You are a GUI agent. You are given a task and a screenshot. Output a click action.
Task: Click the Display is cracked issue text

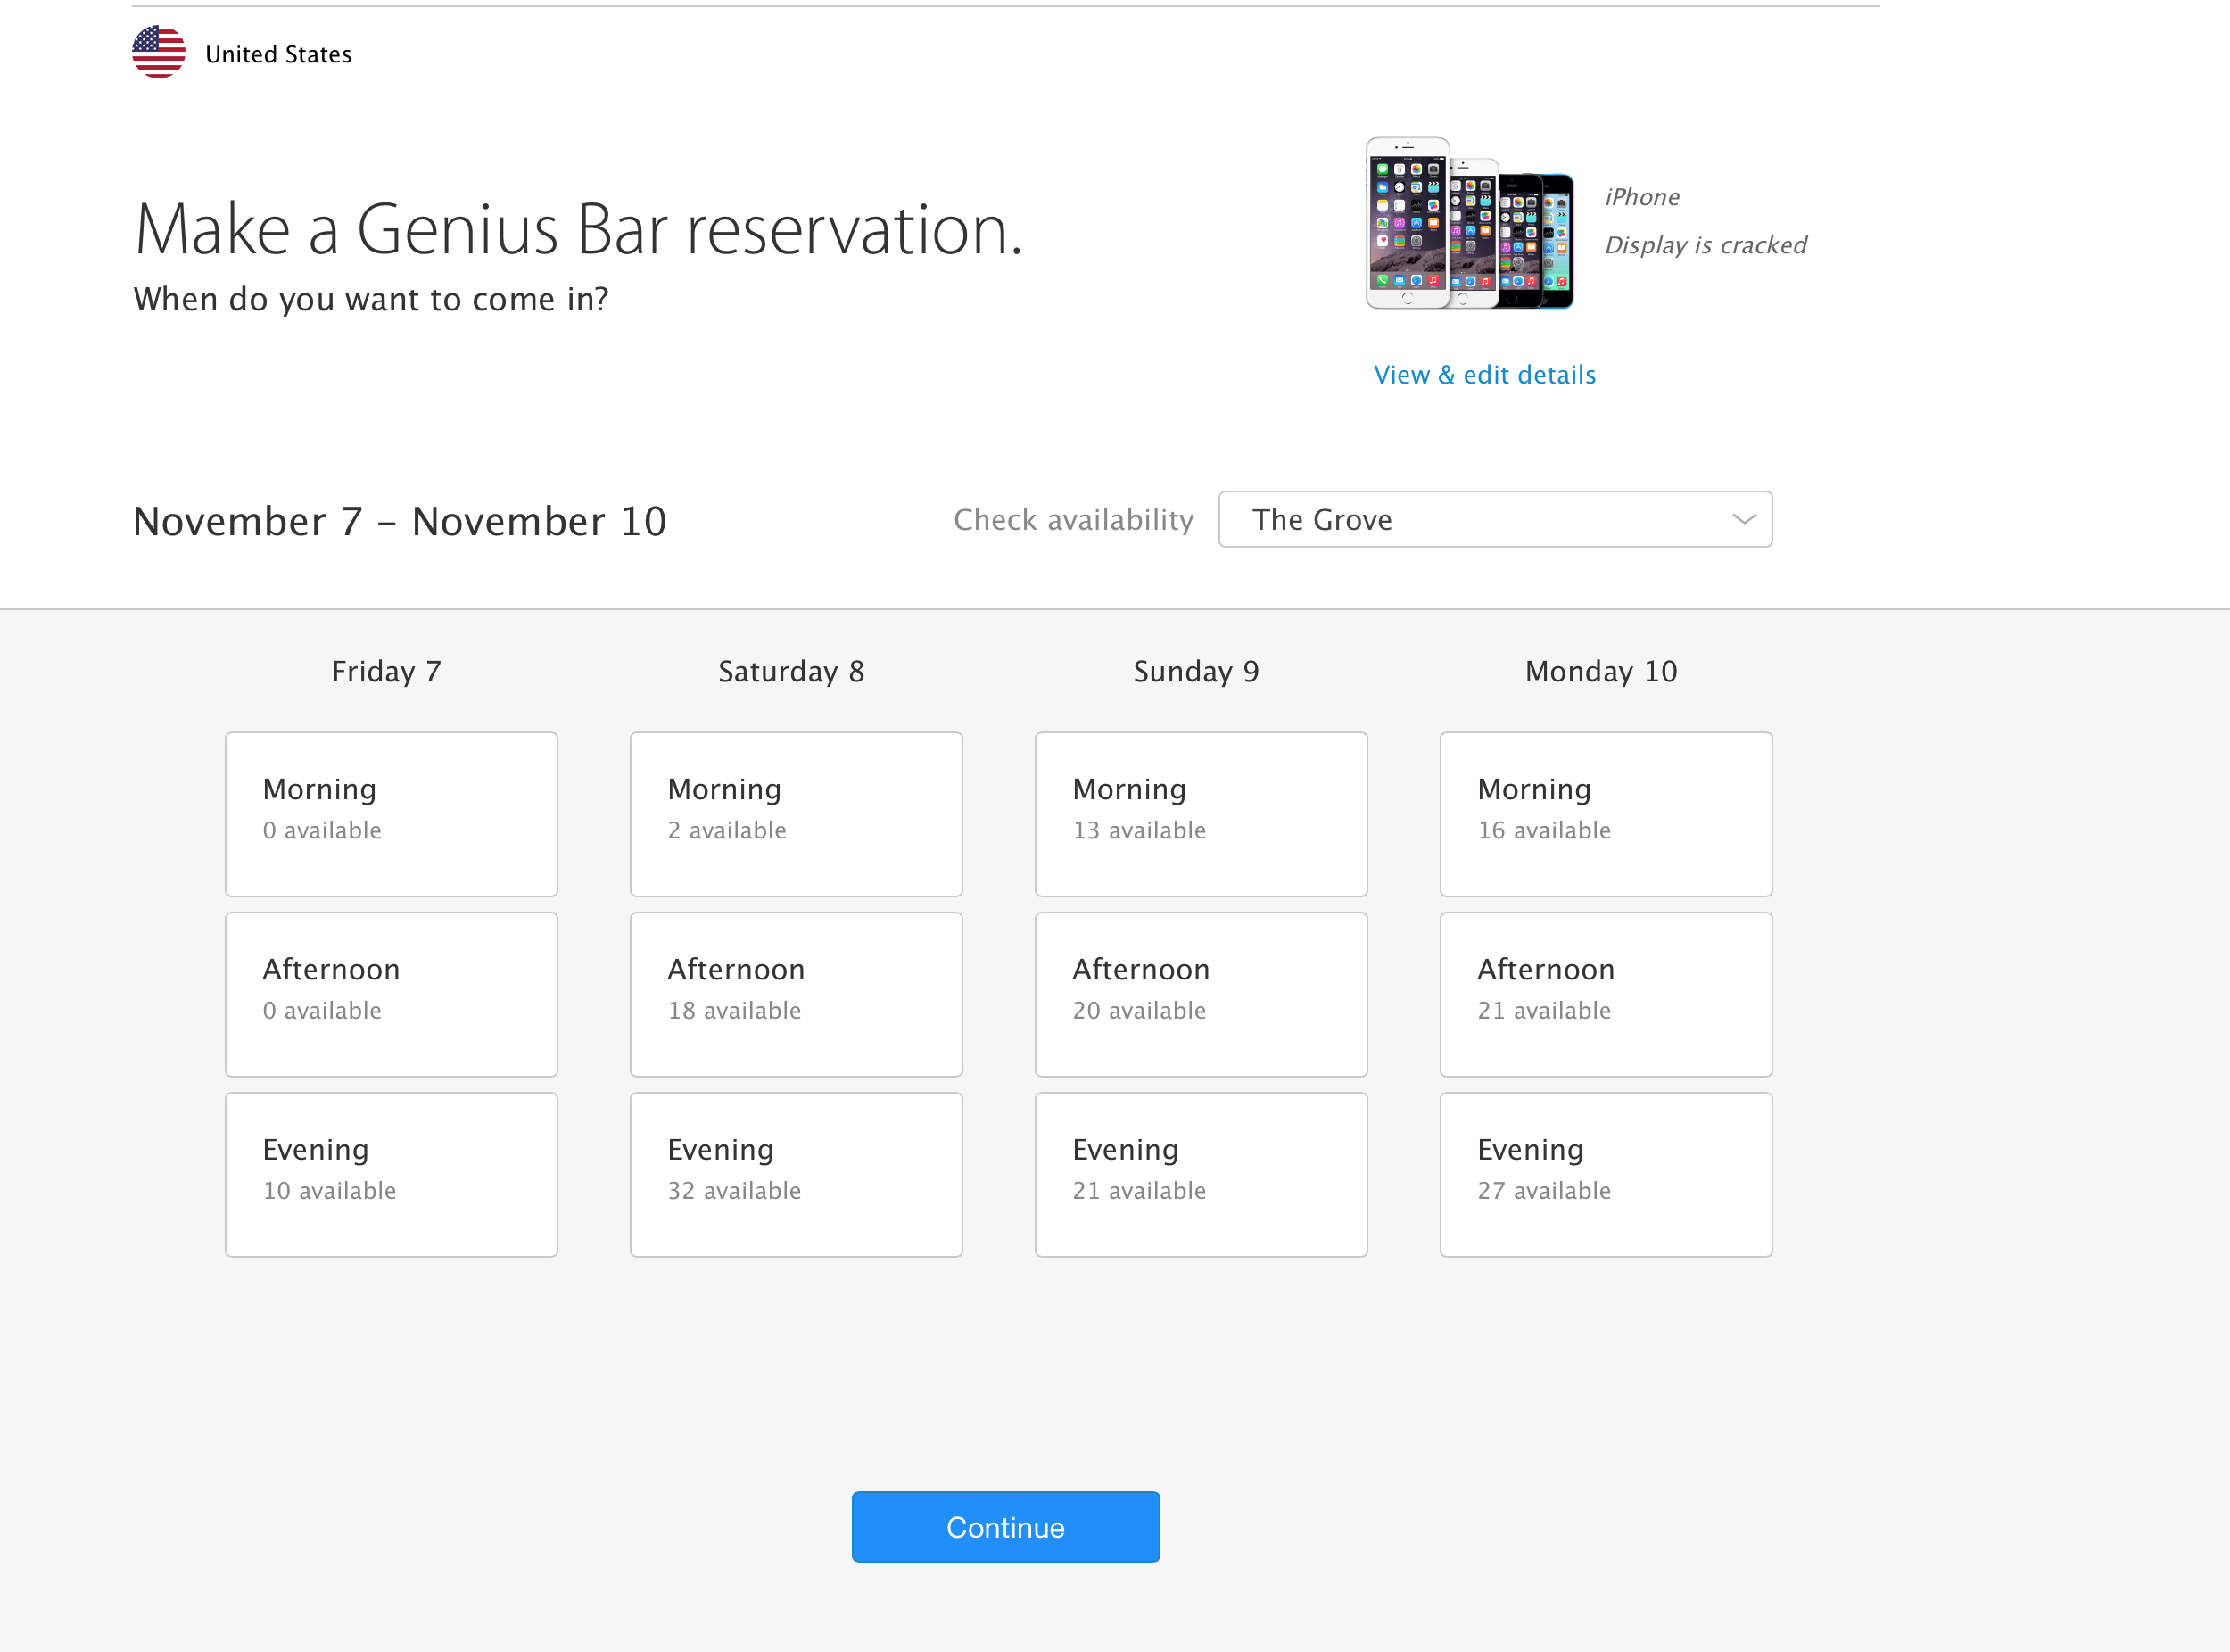pos(1705,245)
